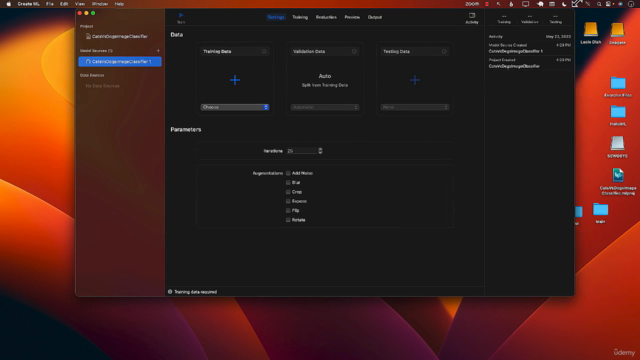Click the plus to add Training Data
Image resolution: width=640 pixels, height=360 pixels.
(x=235, y=80)
